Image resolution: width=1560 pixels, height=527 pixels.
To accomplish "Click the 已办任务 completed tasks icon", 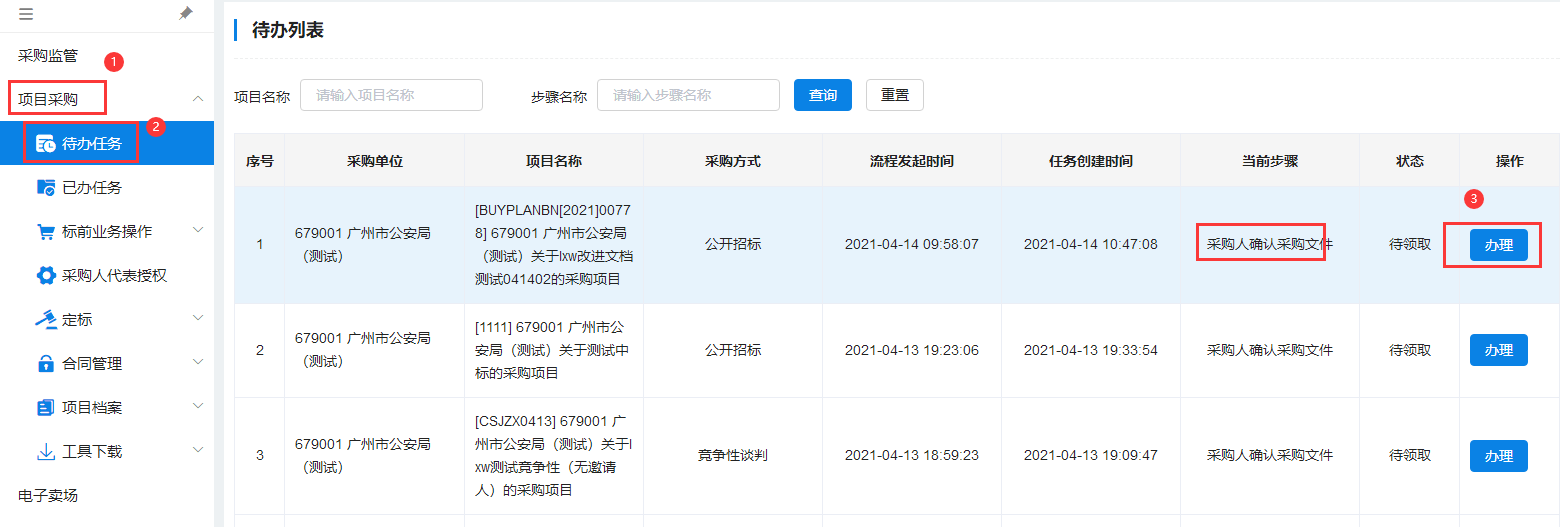I will pyautogui.click(x=46, y=187).
